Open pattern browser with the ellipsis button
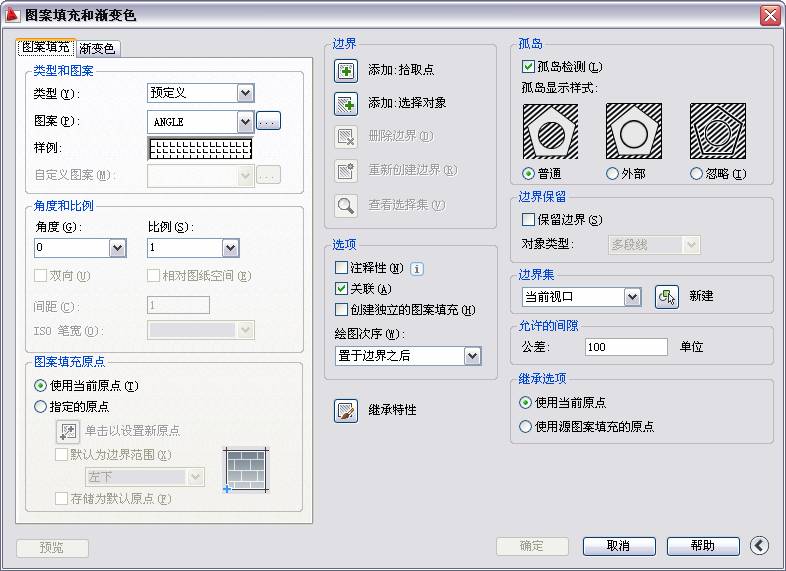Screen dimensions: 786x571 [x=269, y=121]
